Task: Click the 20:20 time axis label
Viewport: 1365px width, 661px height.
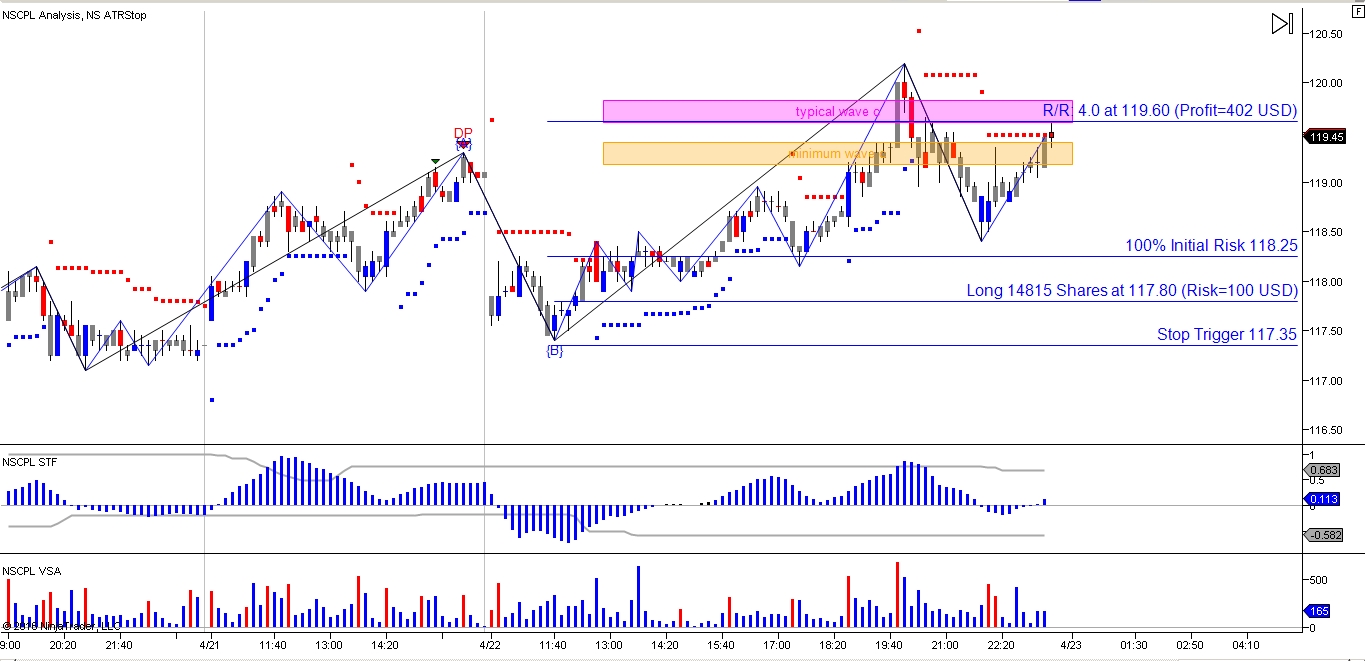Action: click(63, 646)
